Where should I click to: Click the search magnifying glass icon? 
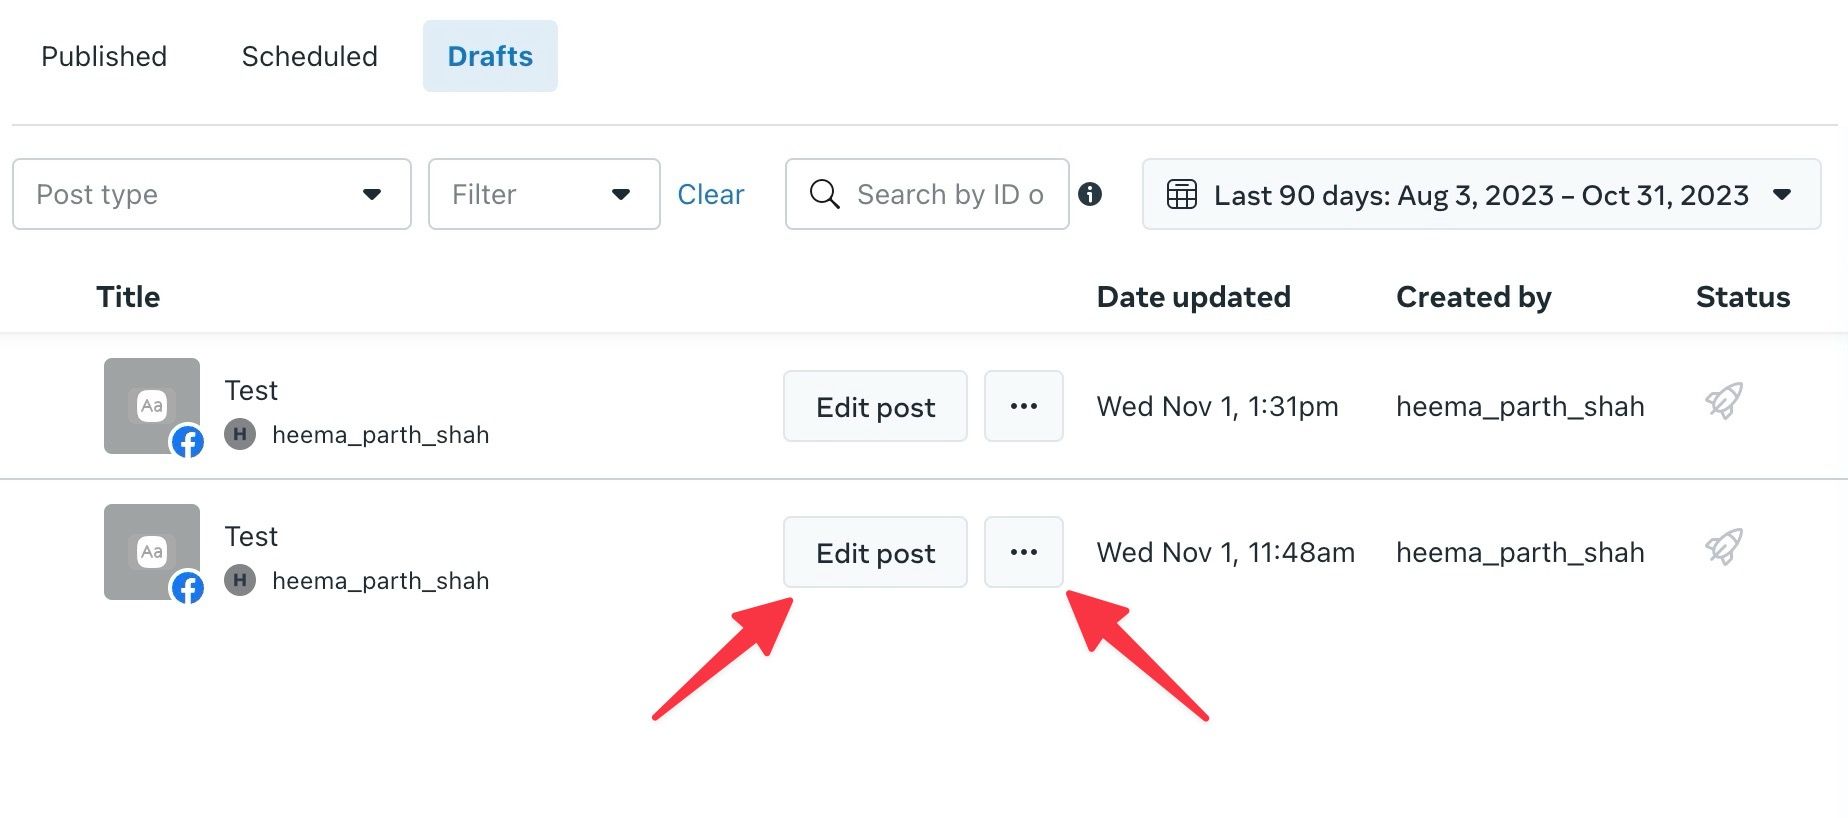(x=824, y=194)
